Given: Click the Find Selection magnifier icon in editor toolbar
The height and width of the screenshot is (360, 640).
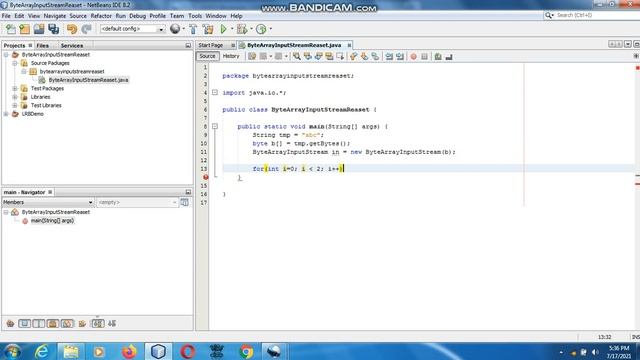Looking at the screenshot, I should (x=297, y=56).
